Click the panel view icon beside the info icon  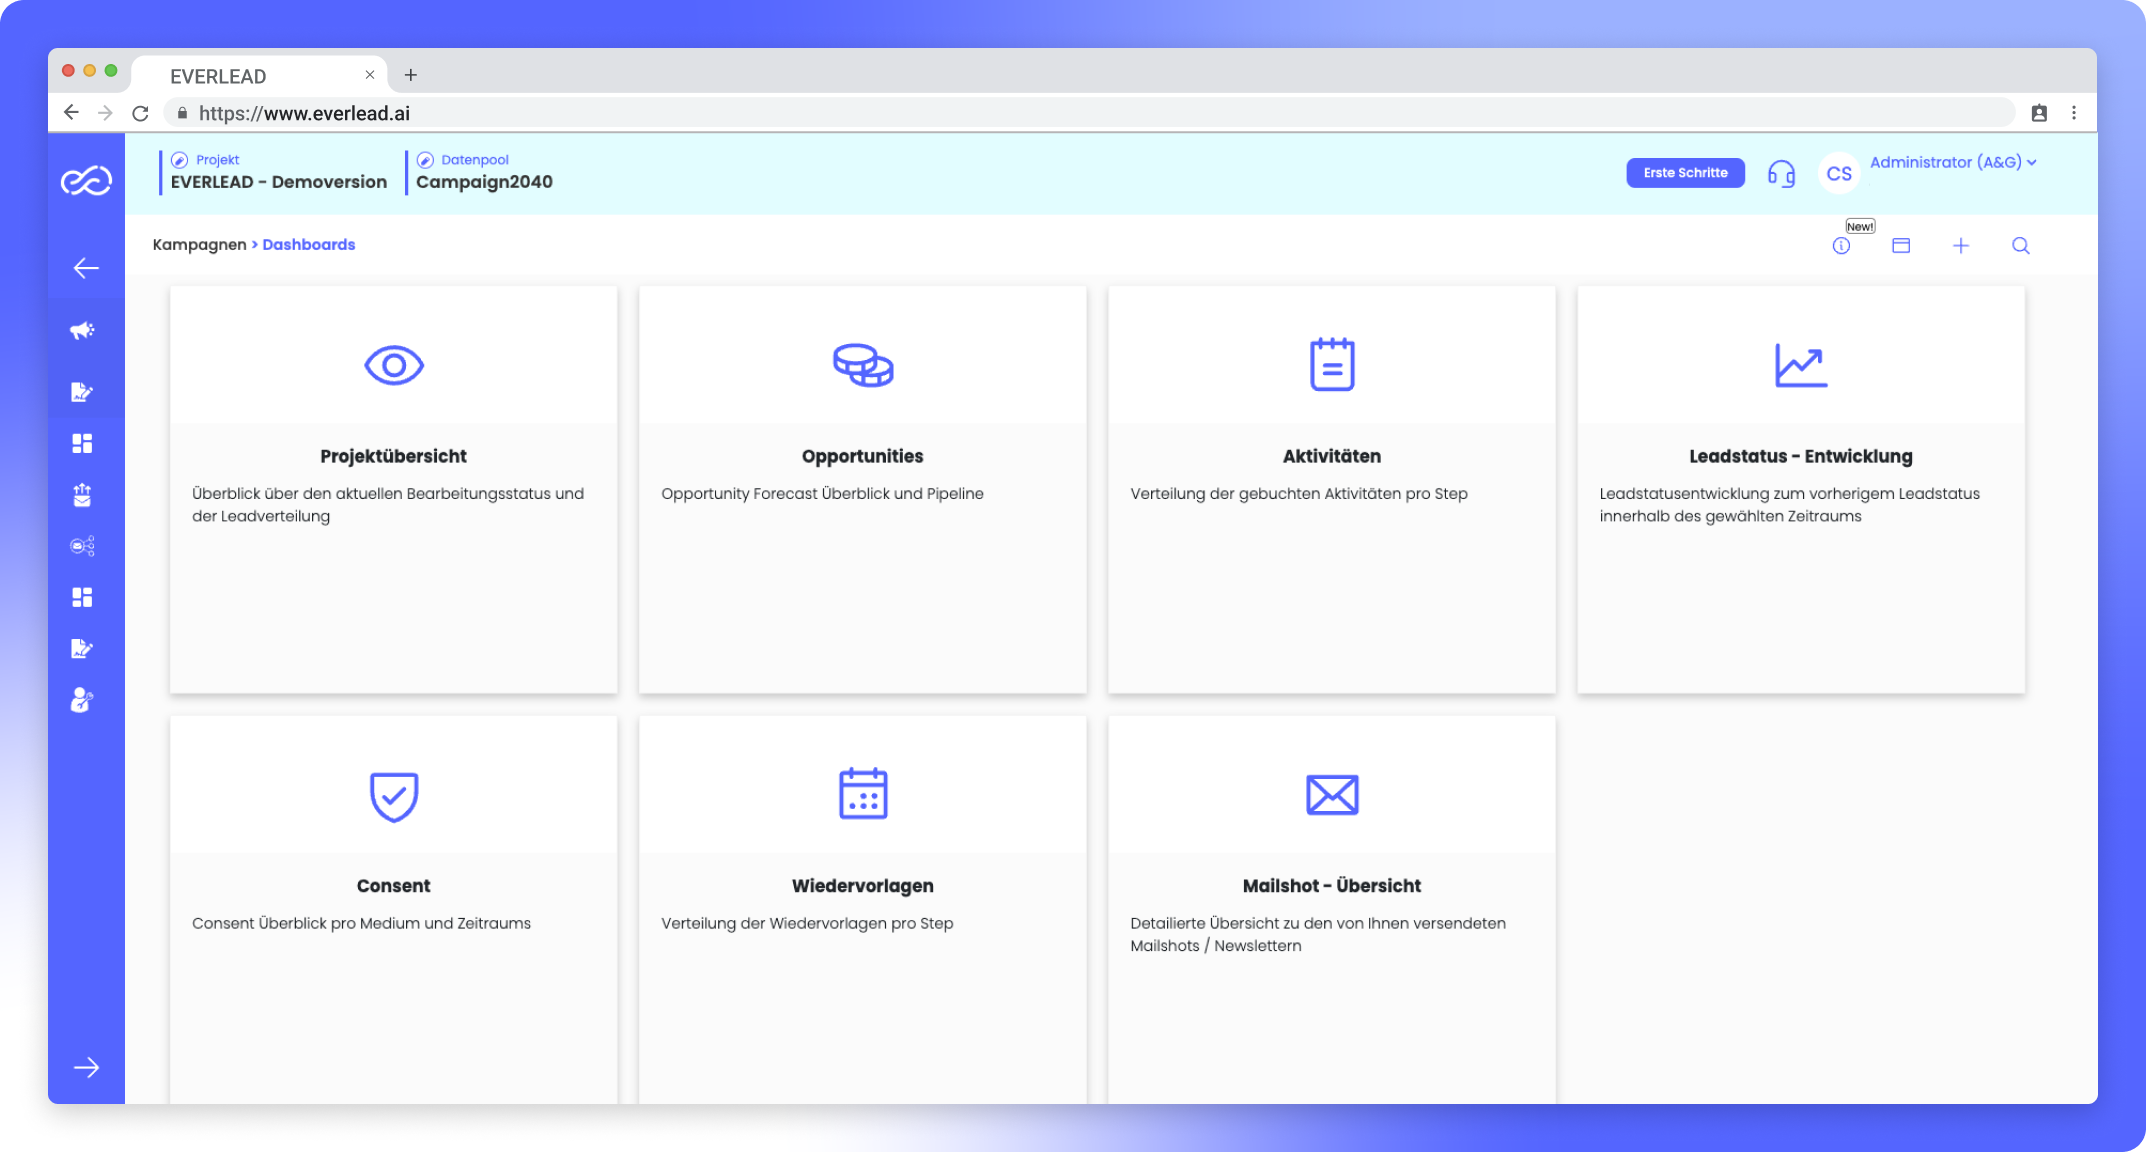click(1901, 245)
